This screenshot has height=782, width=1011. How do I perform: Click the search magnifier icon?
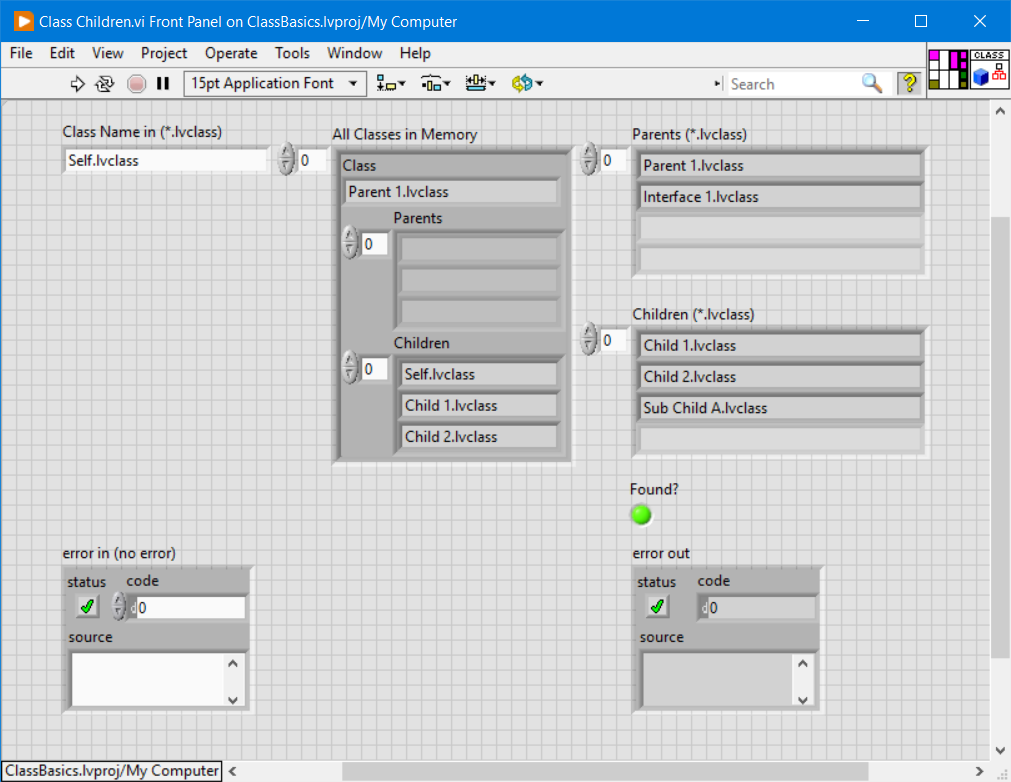872,83
